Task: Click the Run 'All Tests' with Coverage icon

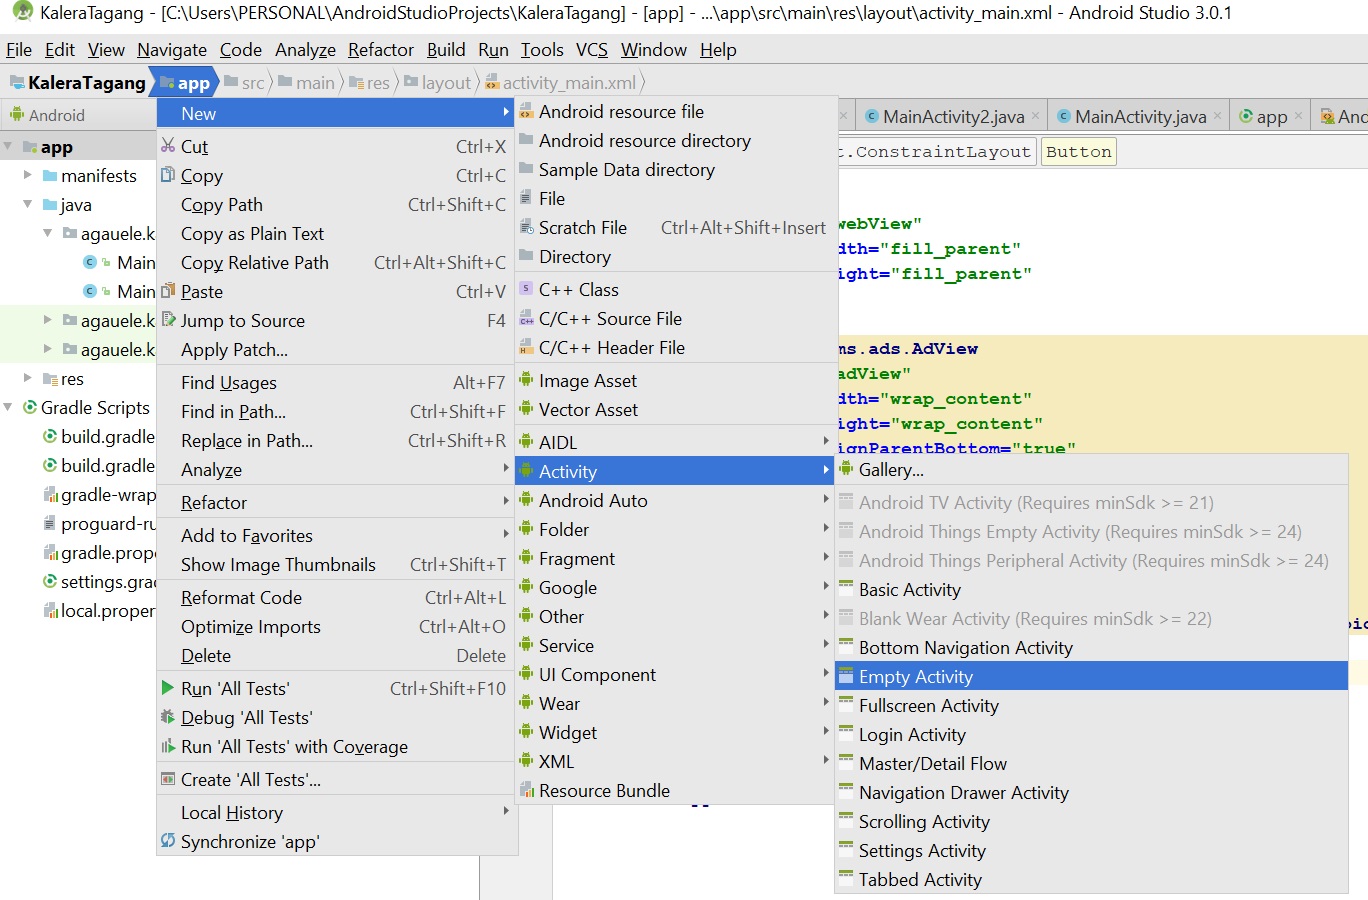Action: click(167, 746)
